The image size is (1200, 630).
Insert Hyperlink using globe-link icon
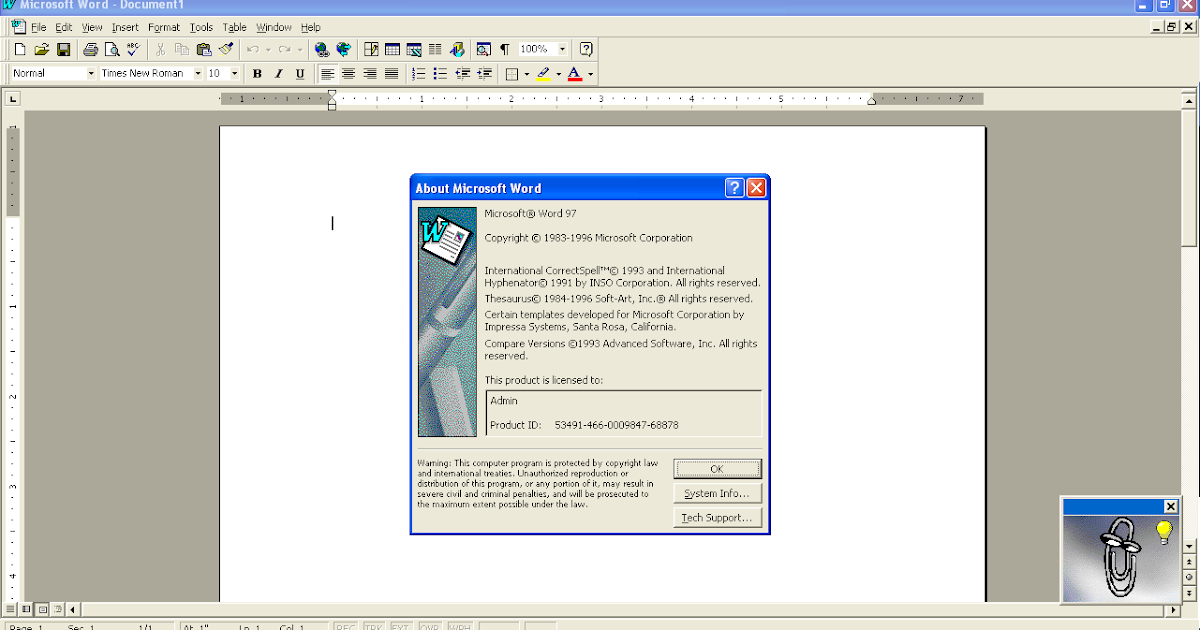321,49
